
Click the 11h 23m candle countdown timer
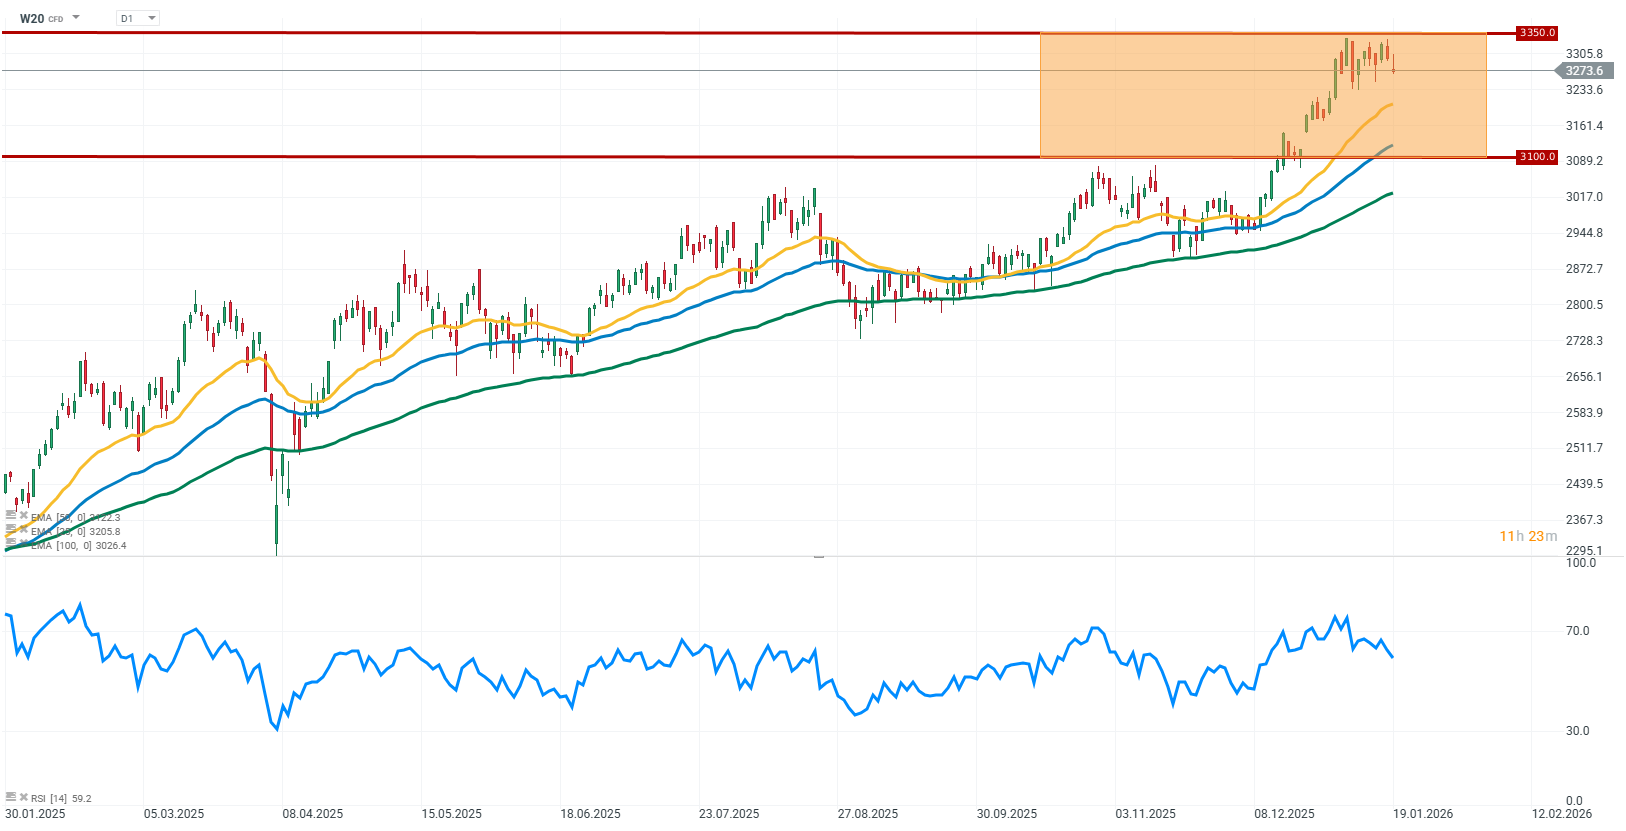(1528, 536)
